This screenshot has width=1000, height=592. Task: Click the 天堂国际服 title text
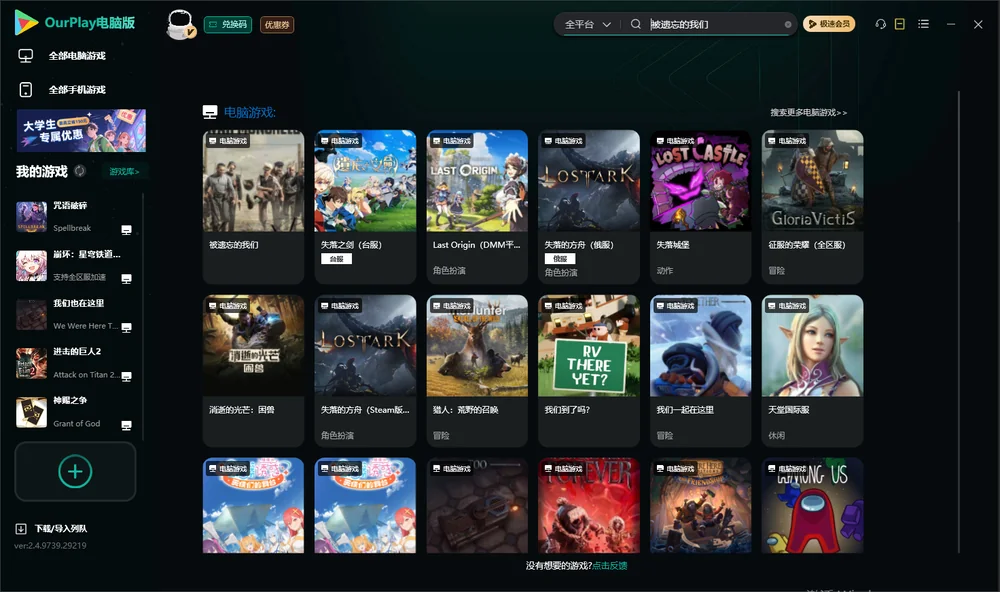[x=789, y=410]
